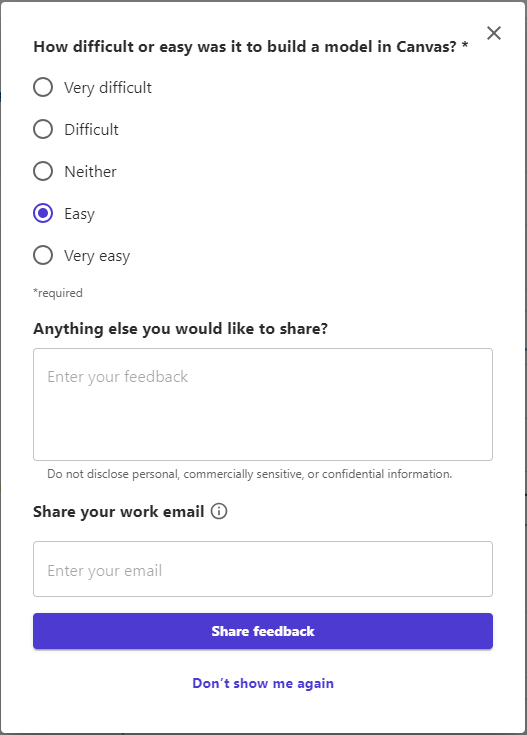Click the 'Very easy' label text
Viewport: 527px width, 735px height.
[x=97, y=256]
